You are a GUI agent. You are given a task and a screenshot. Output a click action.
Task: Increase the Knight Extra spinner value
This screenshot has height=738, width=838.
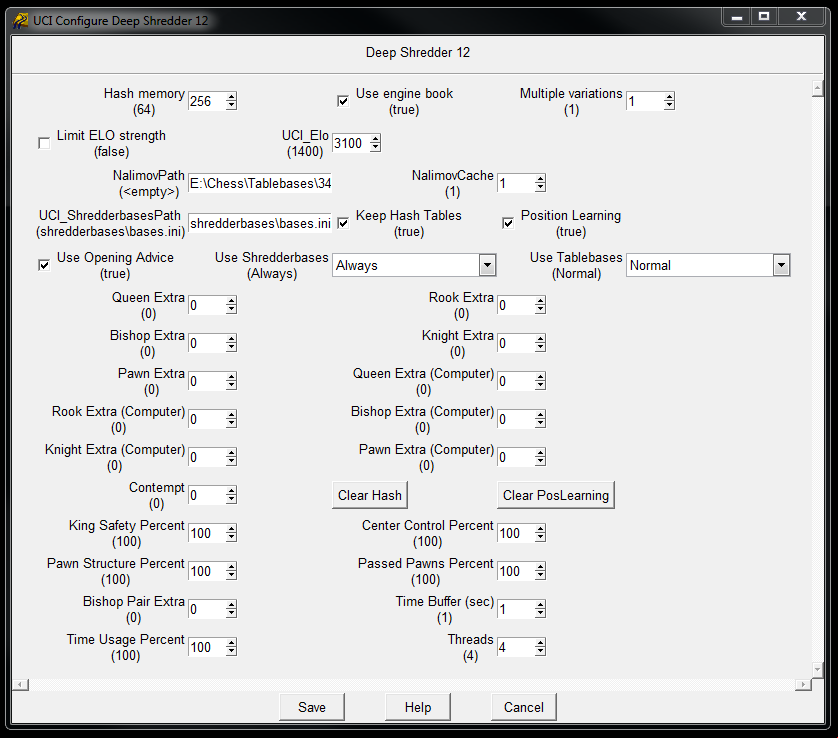click(x=540, y=339)
